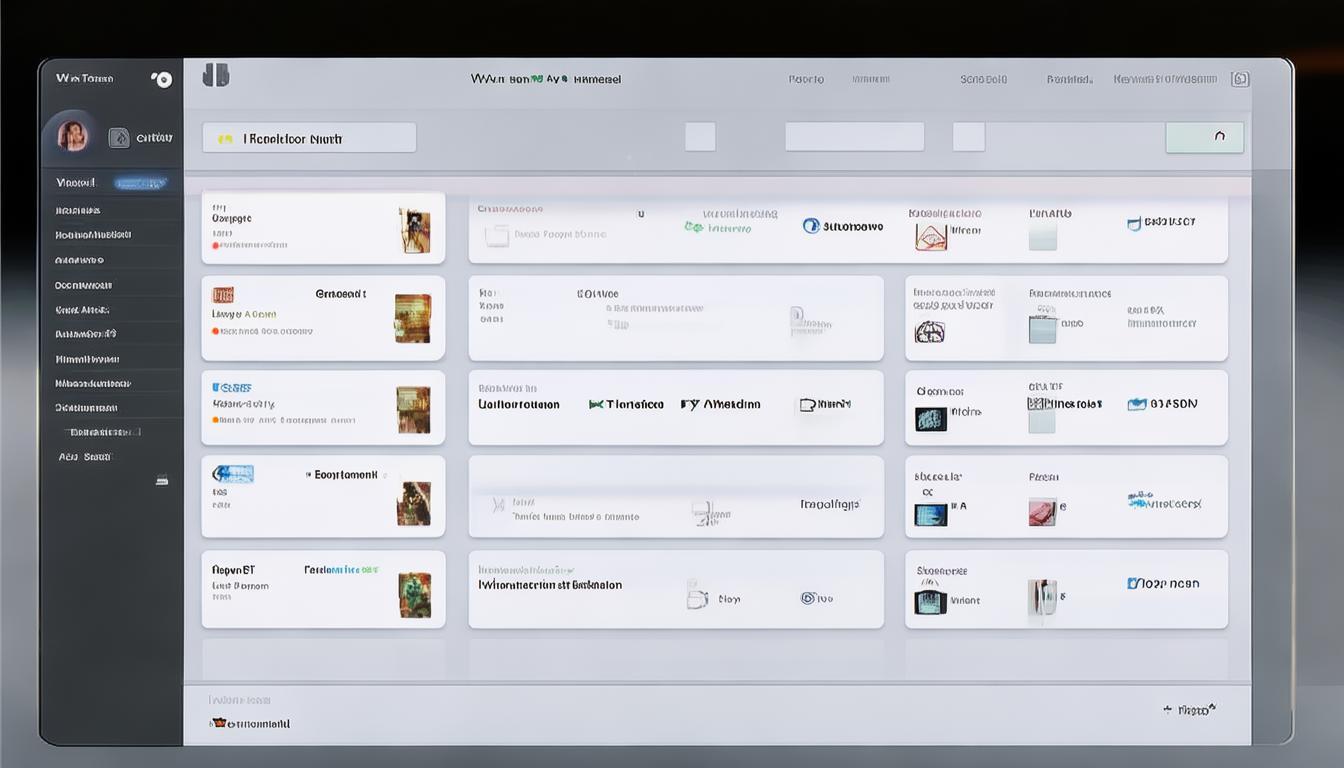Select the leftmost text tab in the header's right group

click(x=806, y=79)
